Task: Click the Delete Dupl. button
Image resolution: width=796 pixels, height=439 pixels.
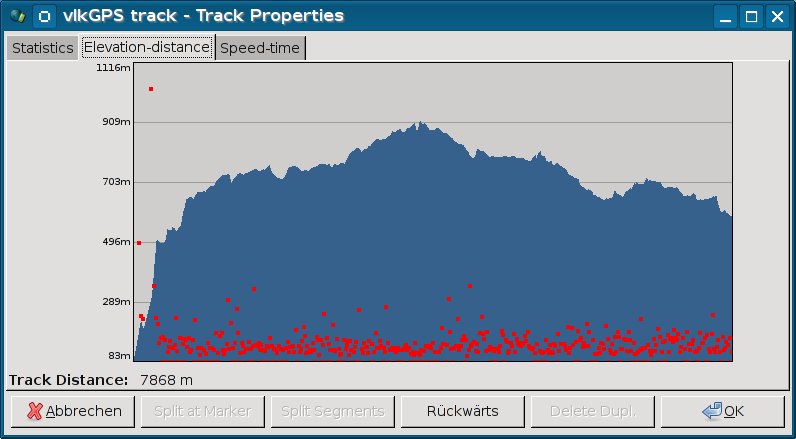Action: (593, 411)
